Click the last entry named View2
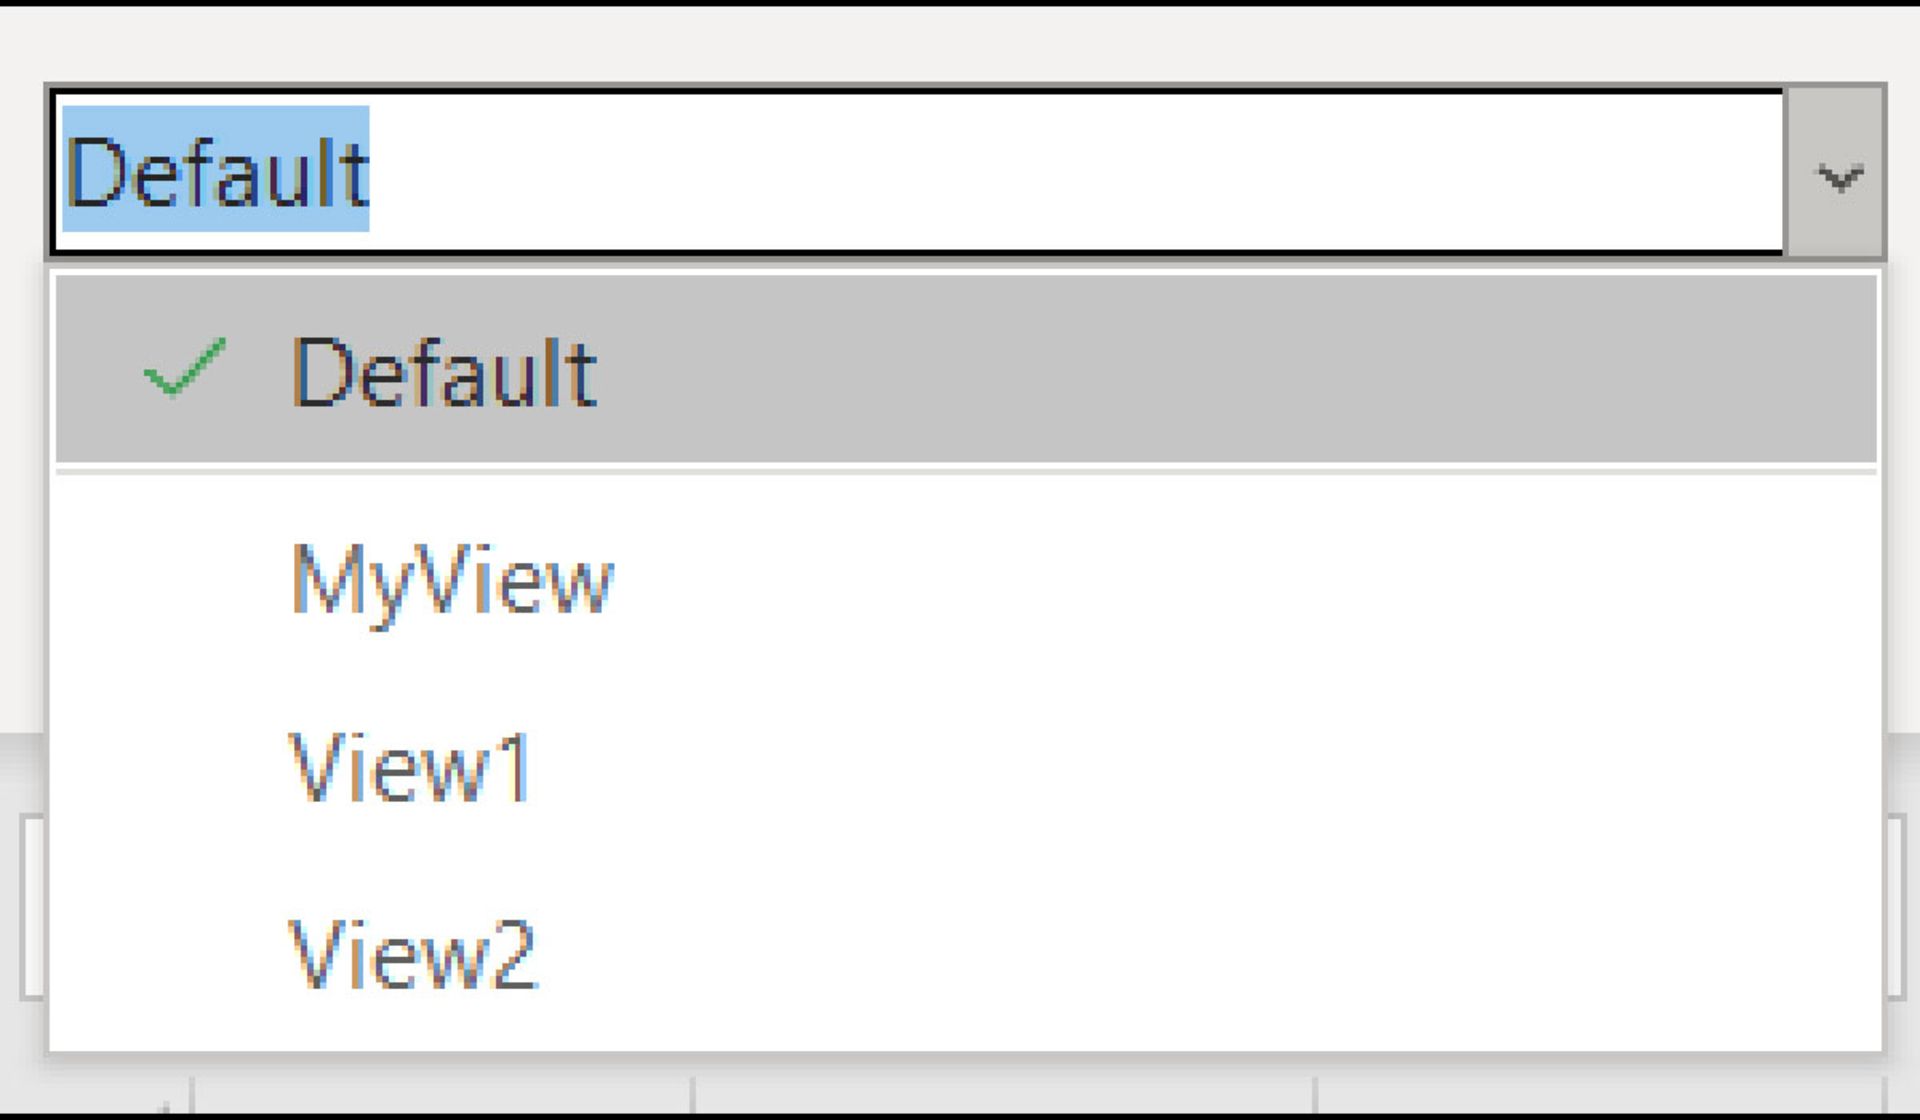 413,955
